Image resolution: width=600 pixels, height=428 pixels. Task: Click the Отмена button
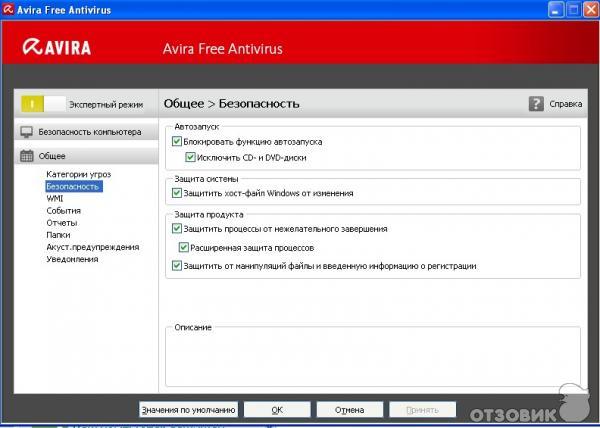(349, 409)
